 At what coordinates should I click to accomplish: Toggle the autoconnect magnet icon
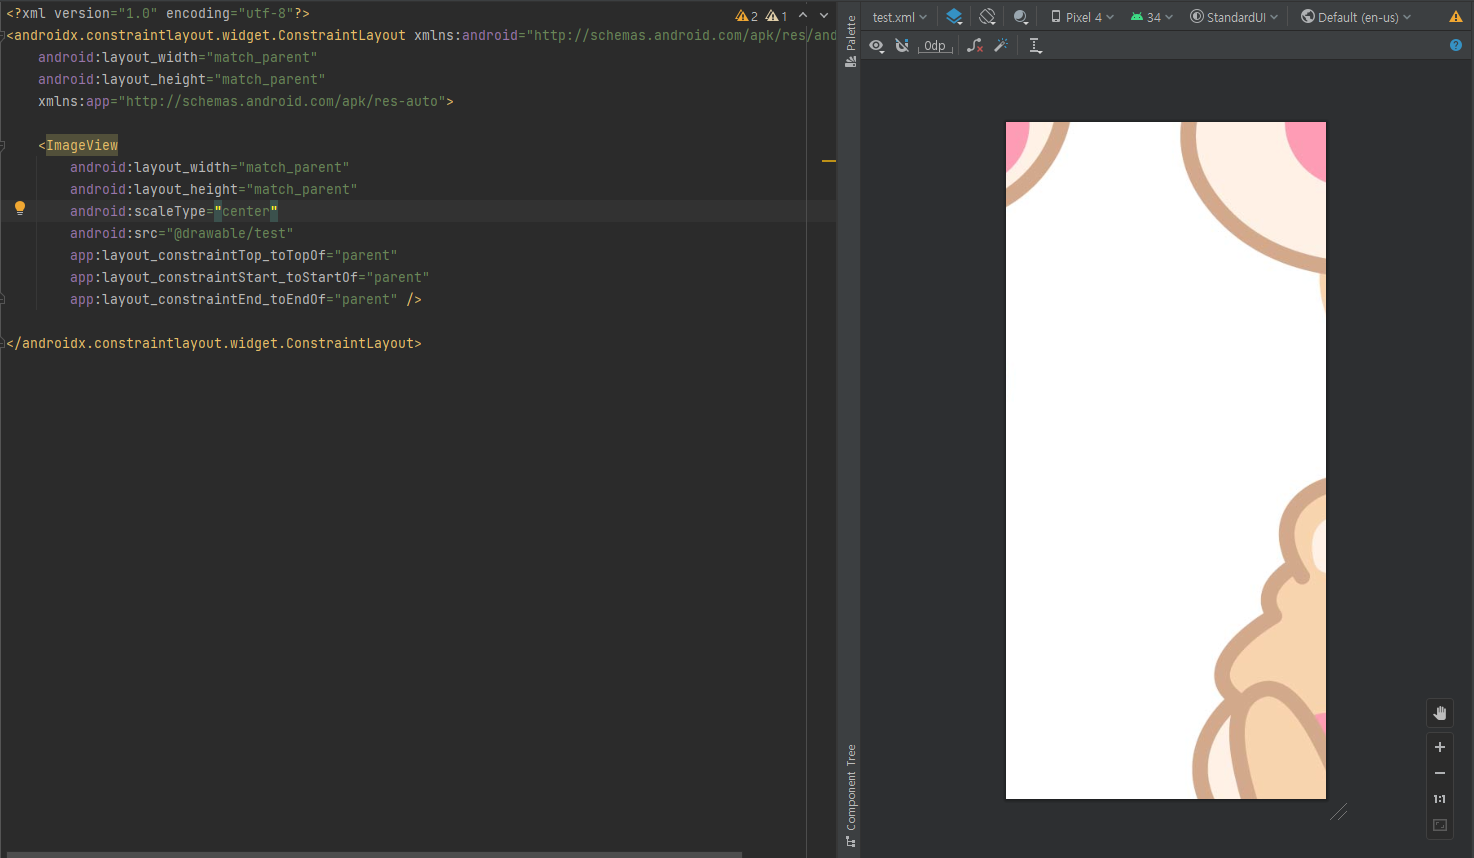pos(902,46)
